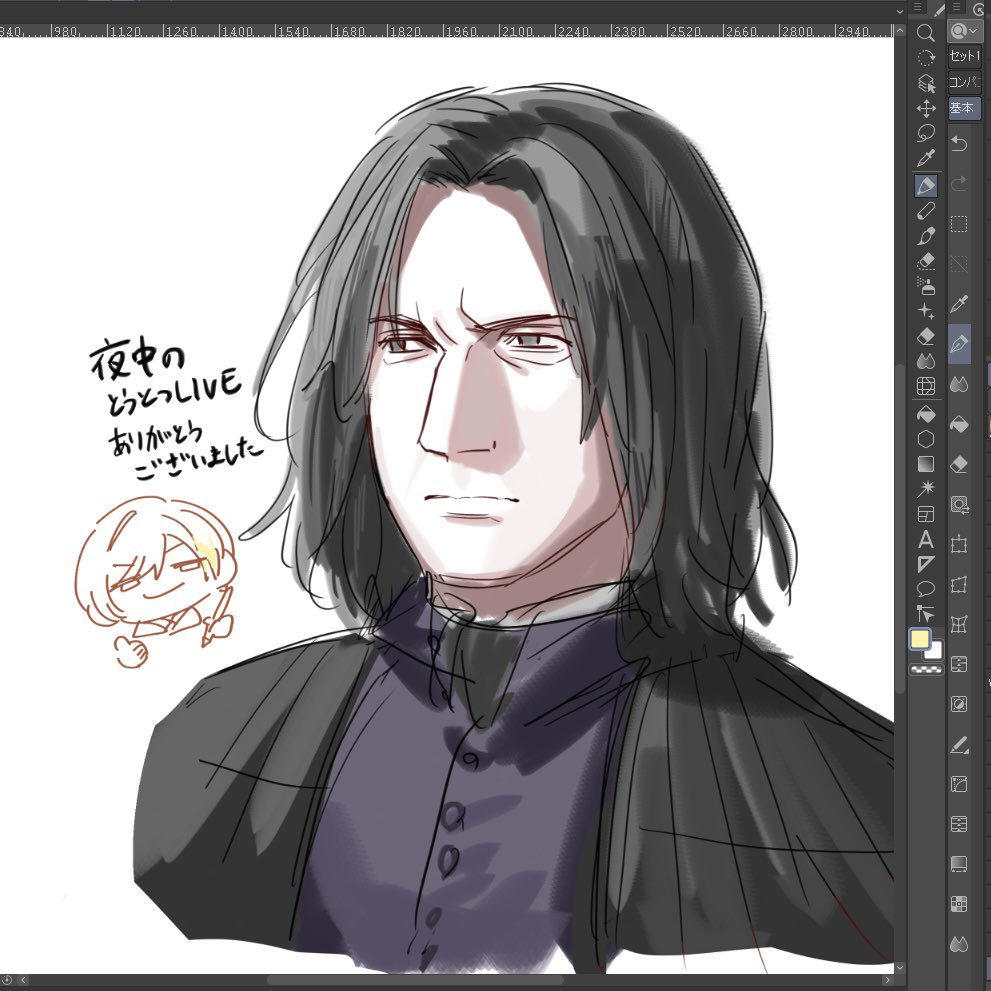This screenshot has width=991, height=991.
Task: Select the Move layer tool
Action: (x=925, y=108)
